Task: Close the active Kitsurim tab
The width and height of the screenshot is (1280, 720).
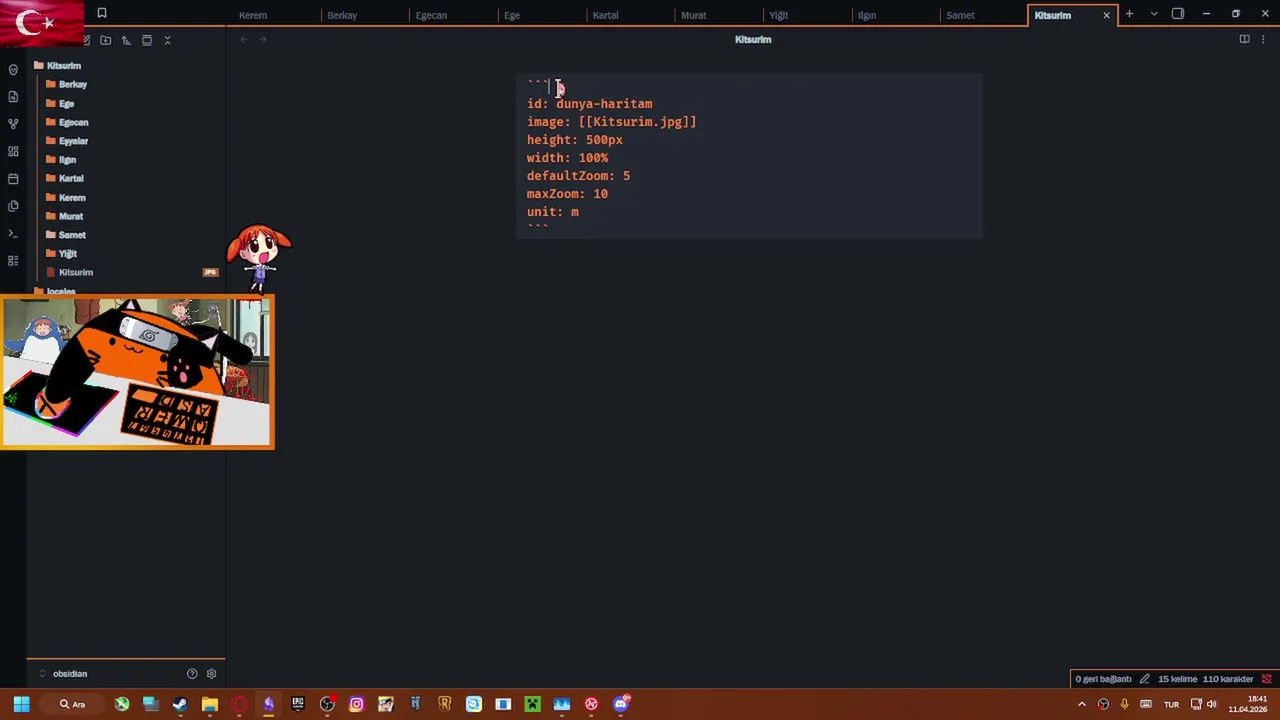Action: coord(1106,15)
